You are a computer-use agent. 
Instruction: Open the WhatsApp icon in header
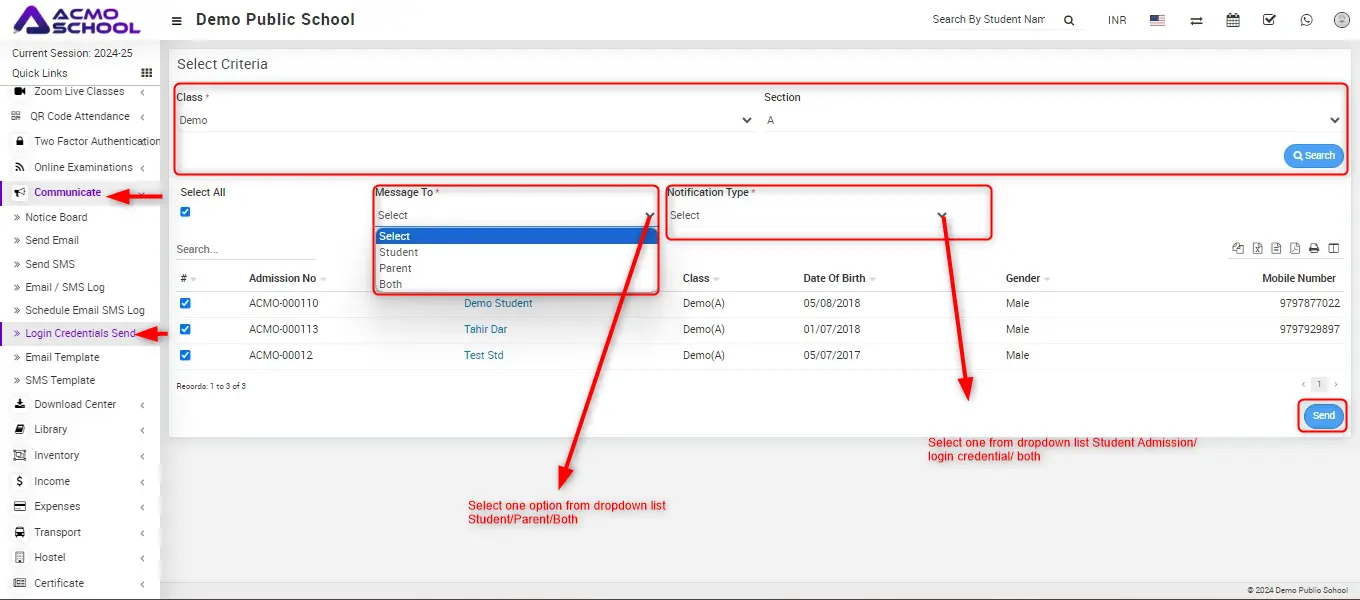[x=1306, y=20]
